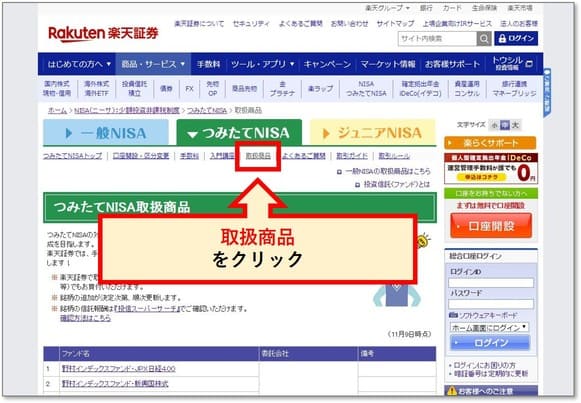
Task: Focus the ログインID field
Action: (x=491, y=283)
